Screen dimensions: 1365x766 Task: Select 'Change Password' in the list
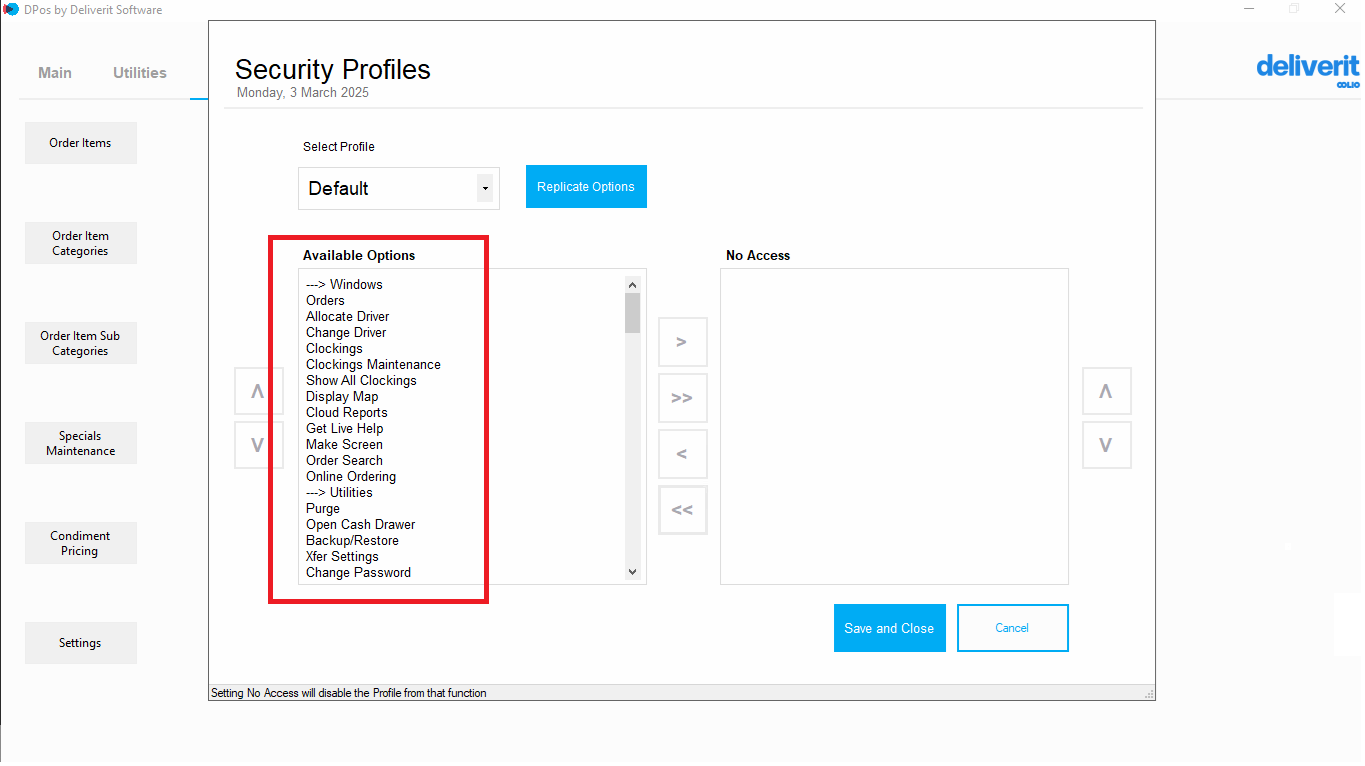tap(358, 572)
